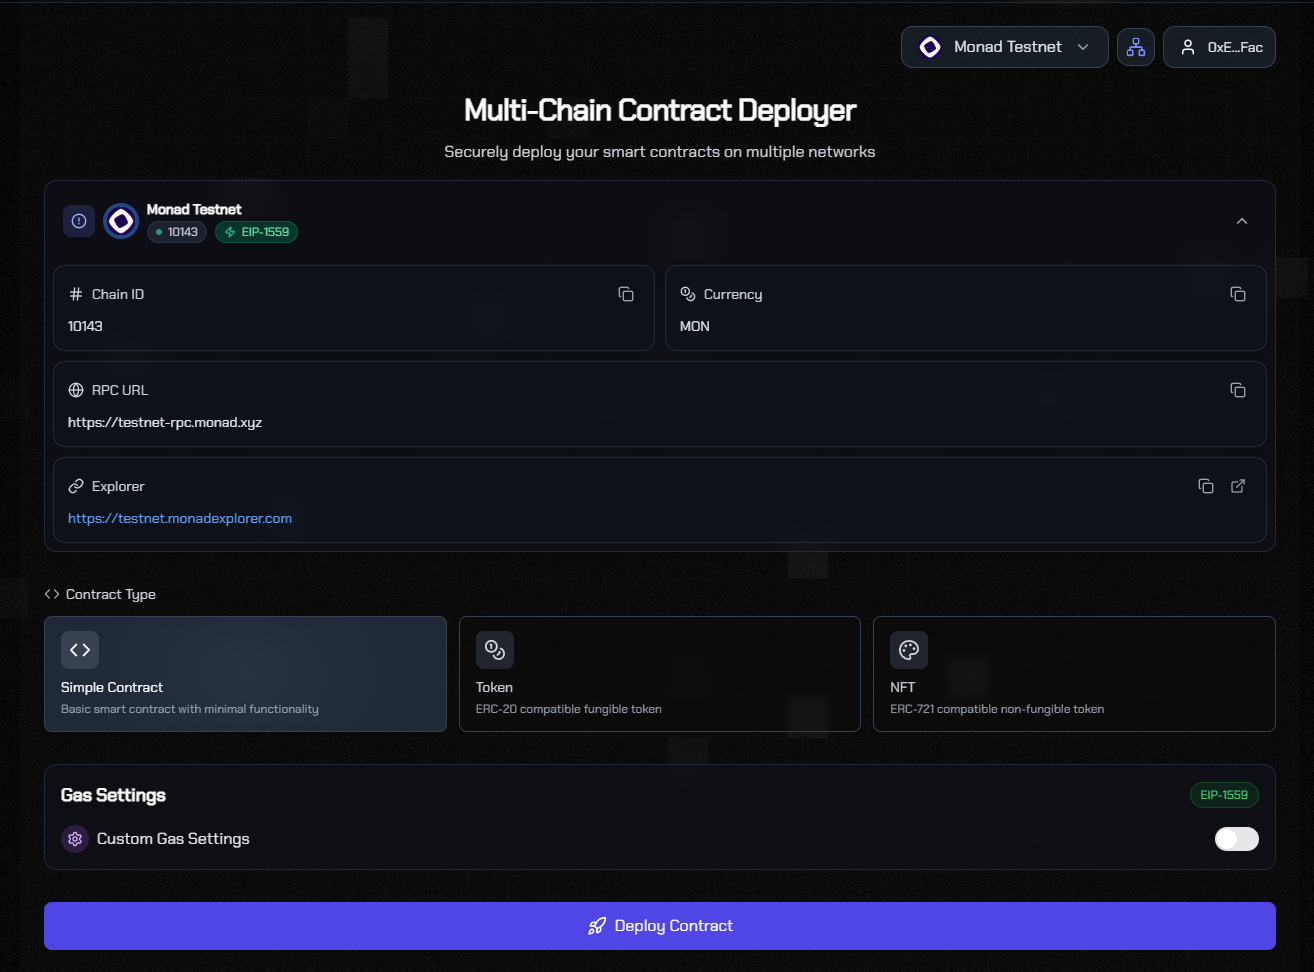The height and width of the screenshot is (972, 1314).
Task: Click the rocket icon on Deploy button
Action: (597, 926)
